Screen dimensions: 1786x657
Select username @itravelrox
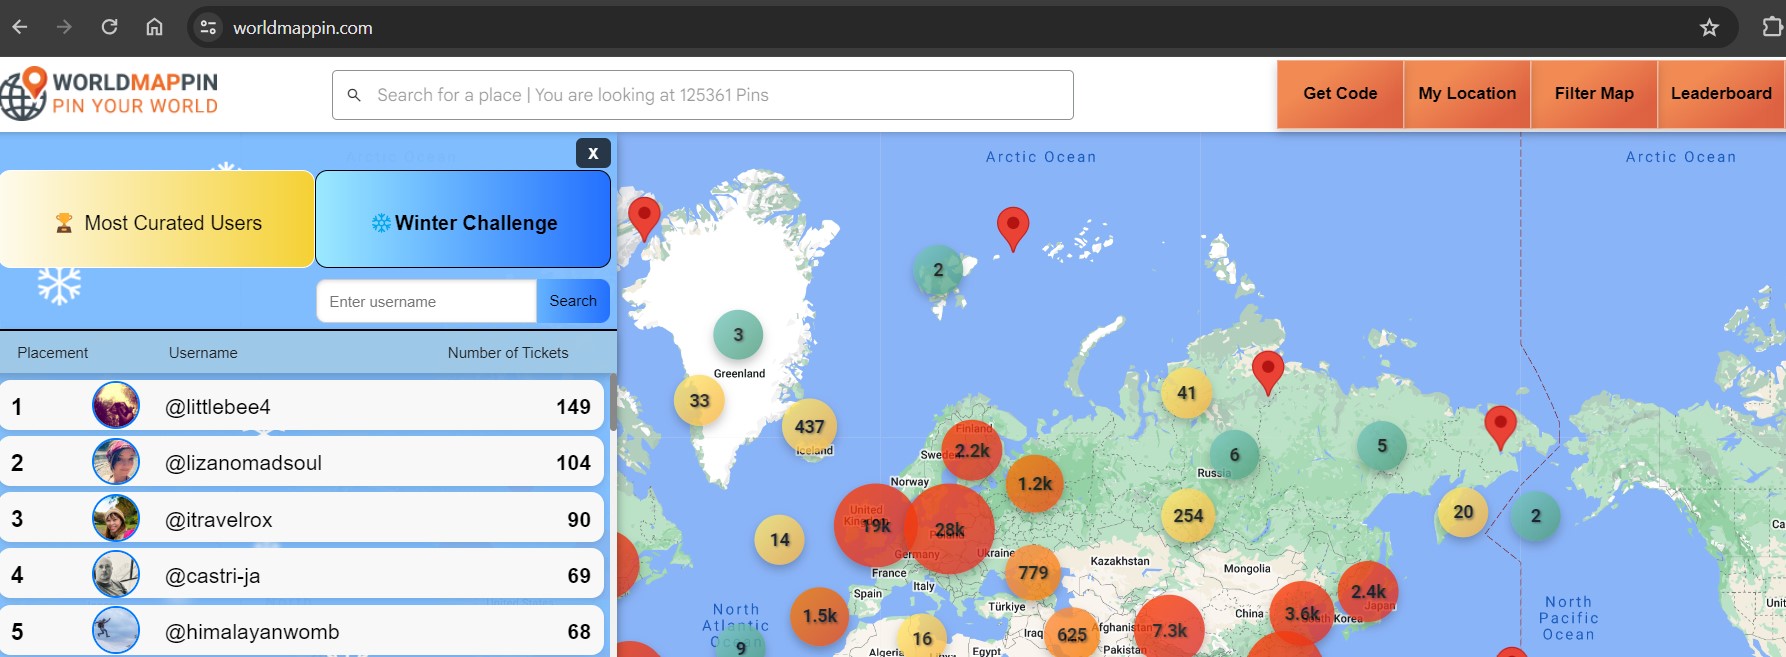pos(218,520)
